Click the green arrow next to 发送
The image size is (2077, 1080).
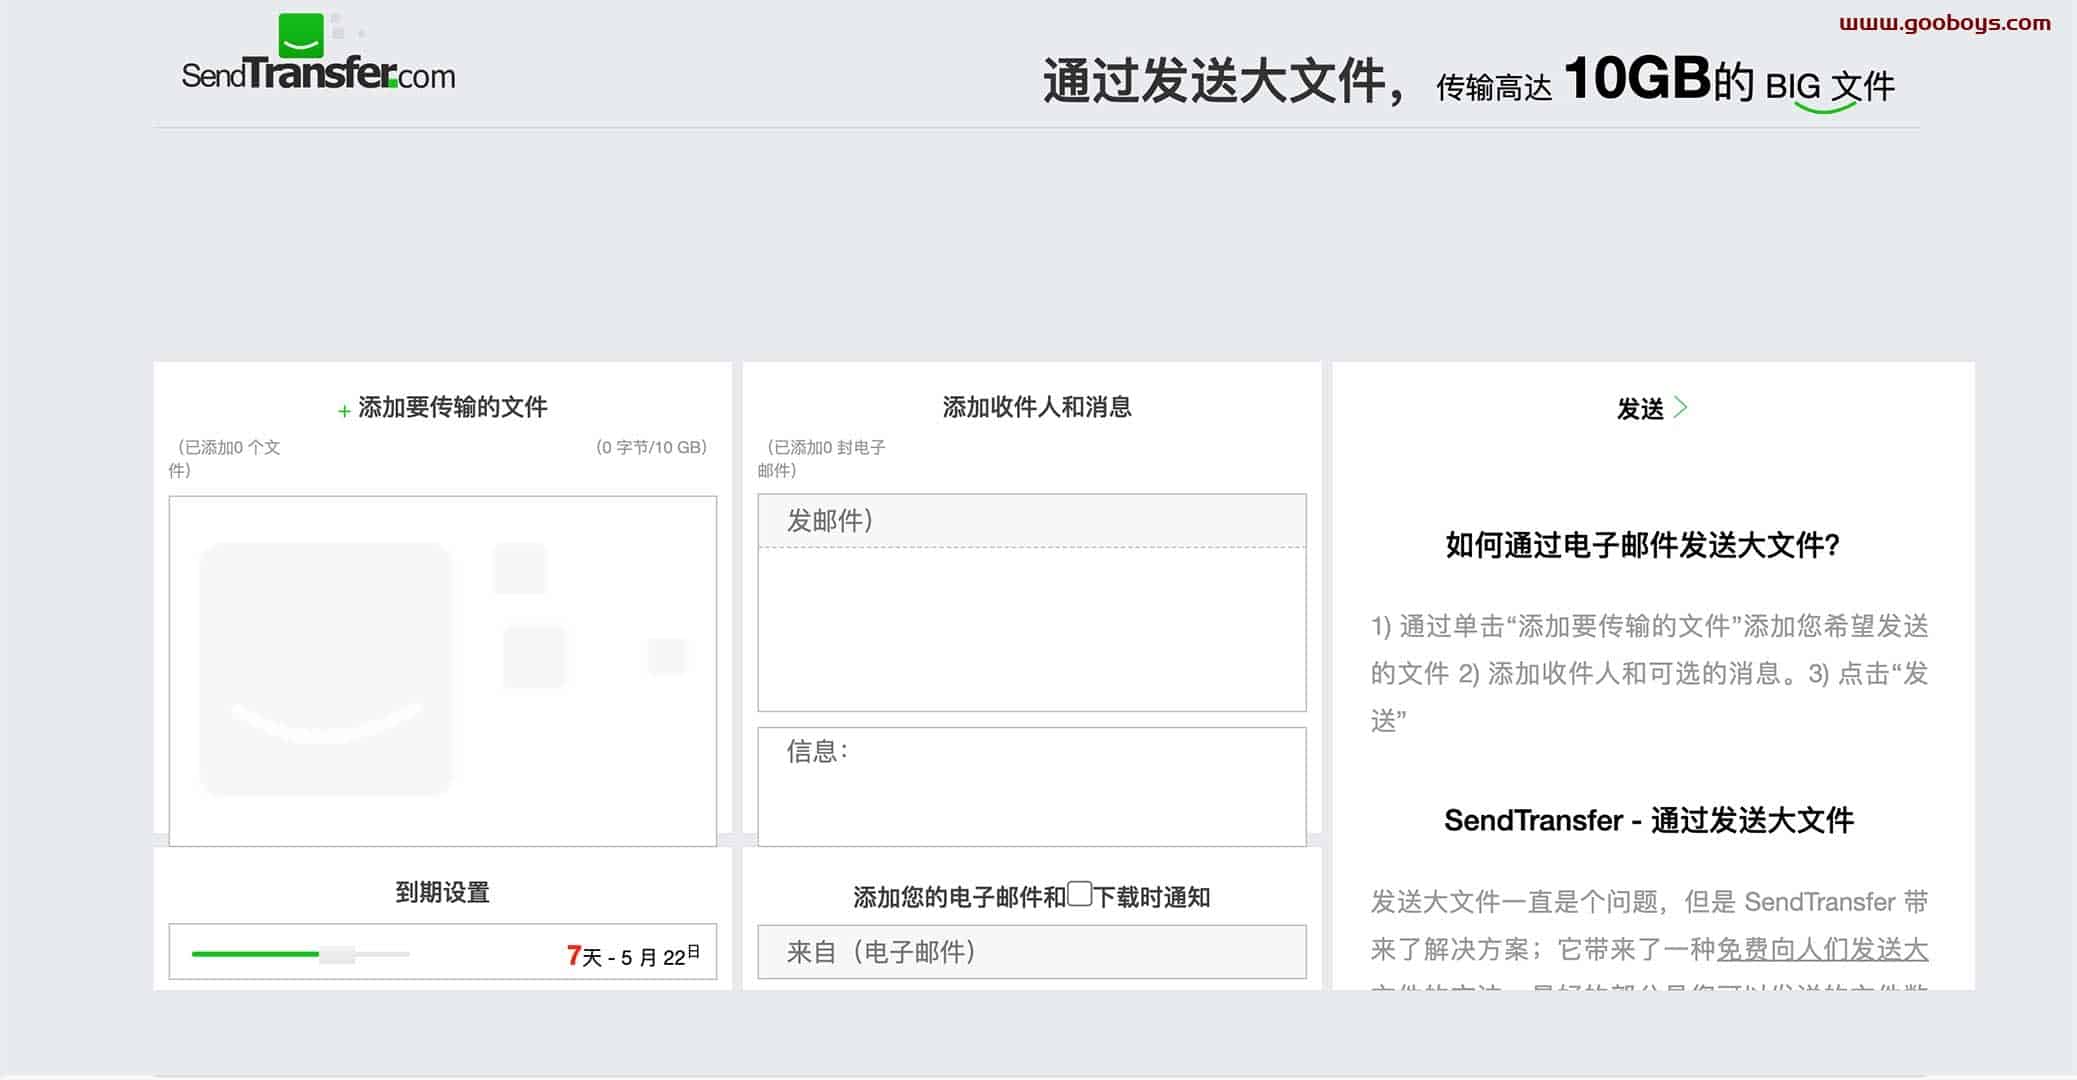(1681, 407)
